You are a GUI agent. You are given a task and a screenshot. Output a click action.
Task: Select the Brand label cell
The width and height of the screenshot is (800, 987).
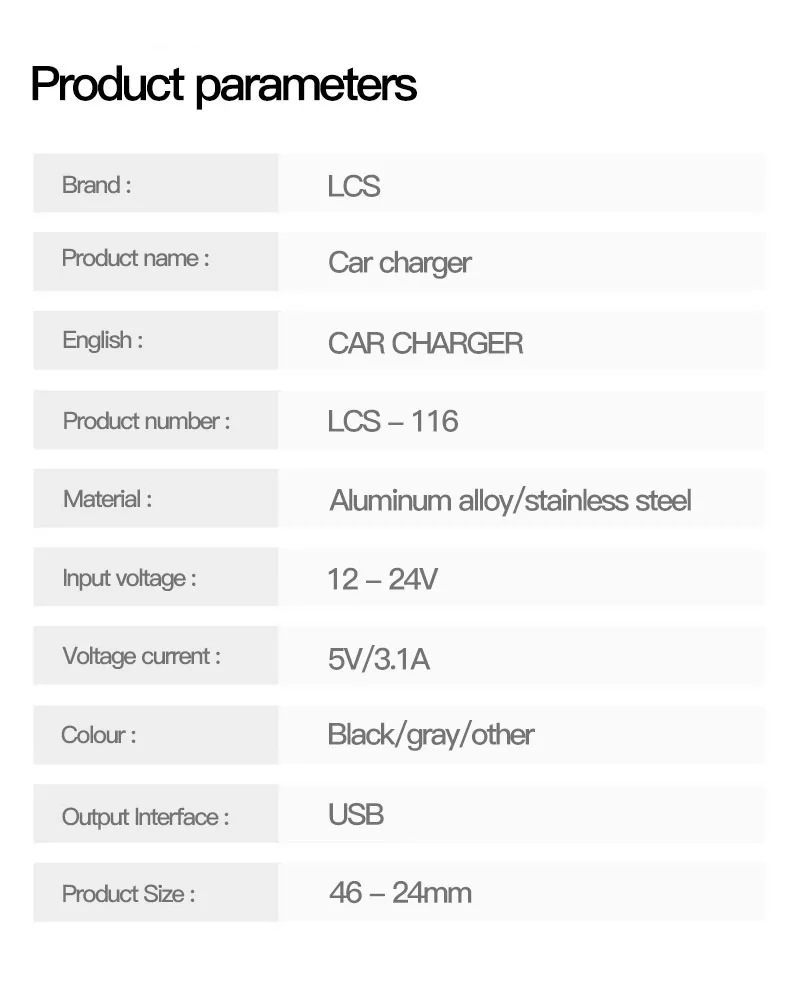(x=155, y=183)
